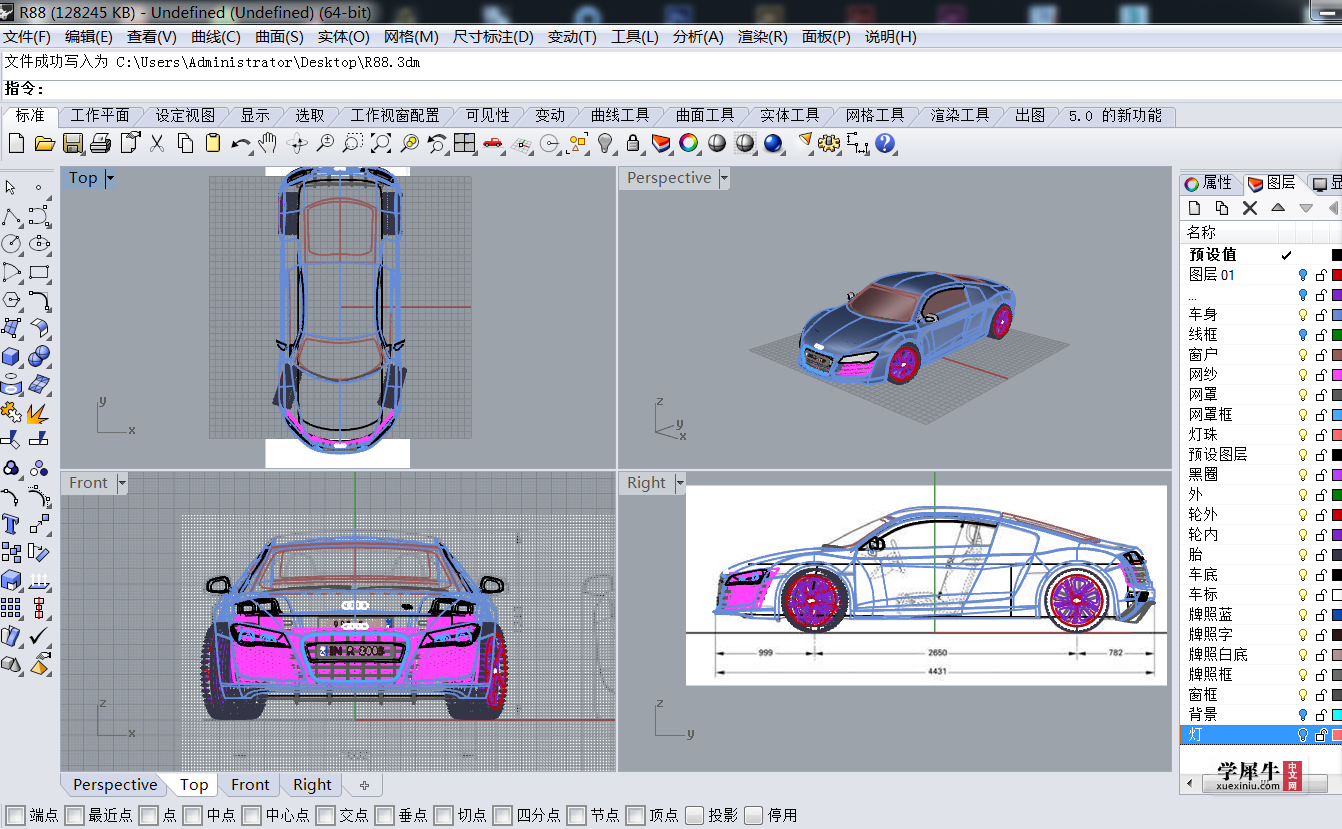Select the Polyline tool in left toolbar
1342x829 pixels.
(x=11, y=216)
